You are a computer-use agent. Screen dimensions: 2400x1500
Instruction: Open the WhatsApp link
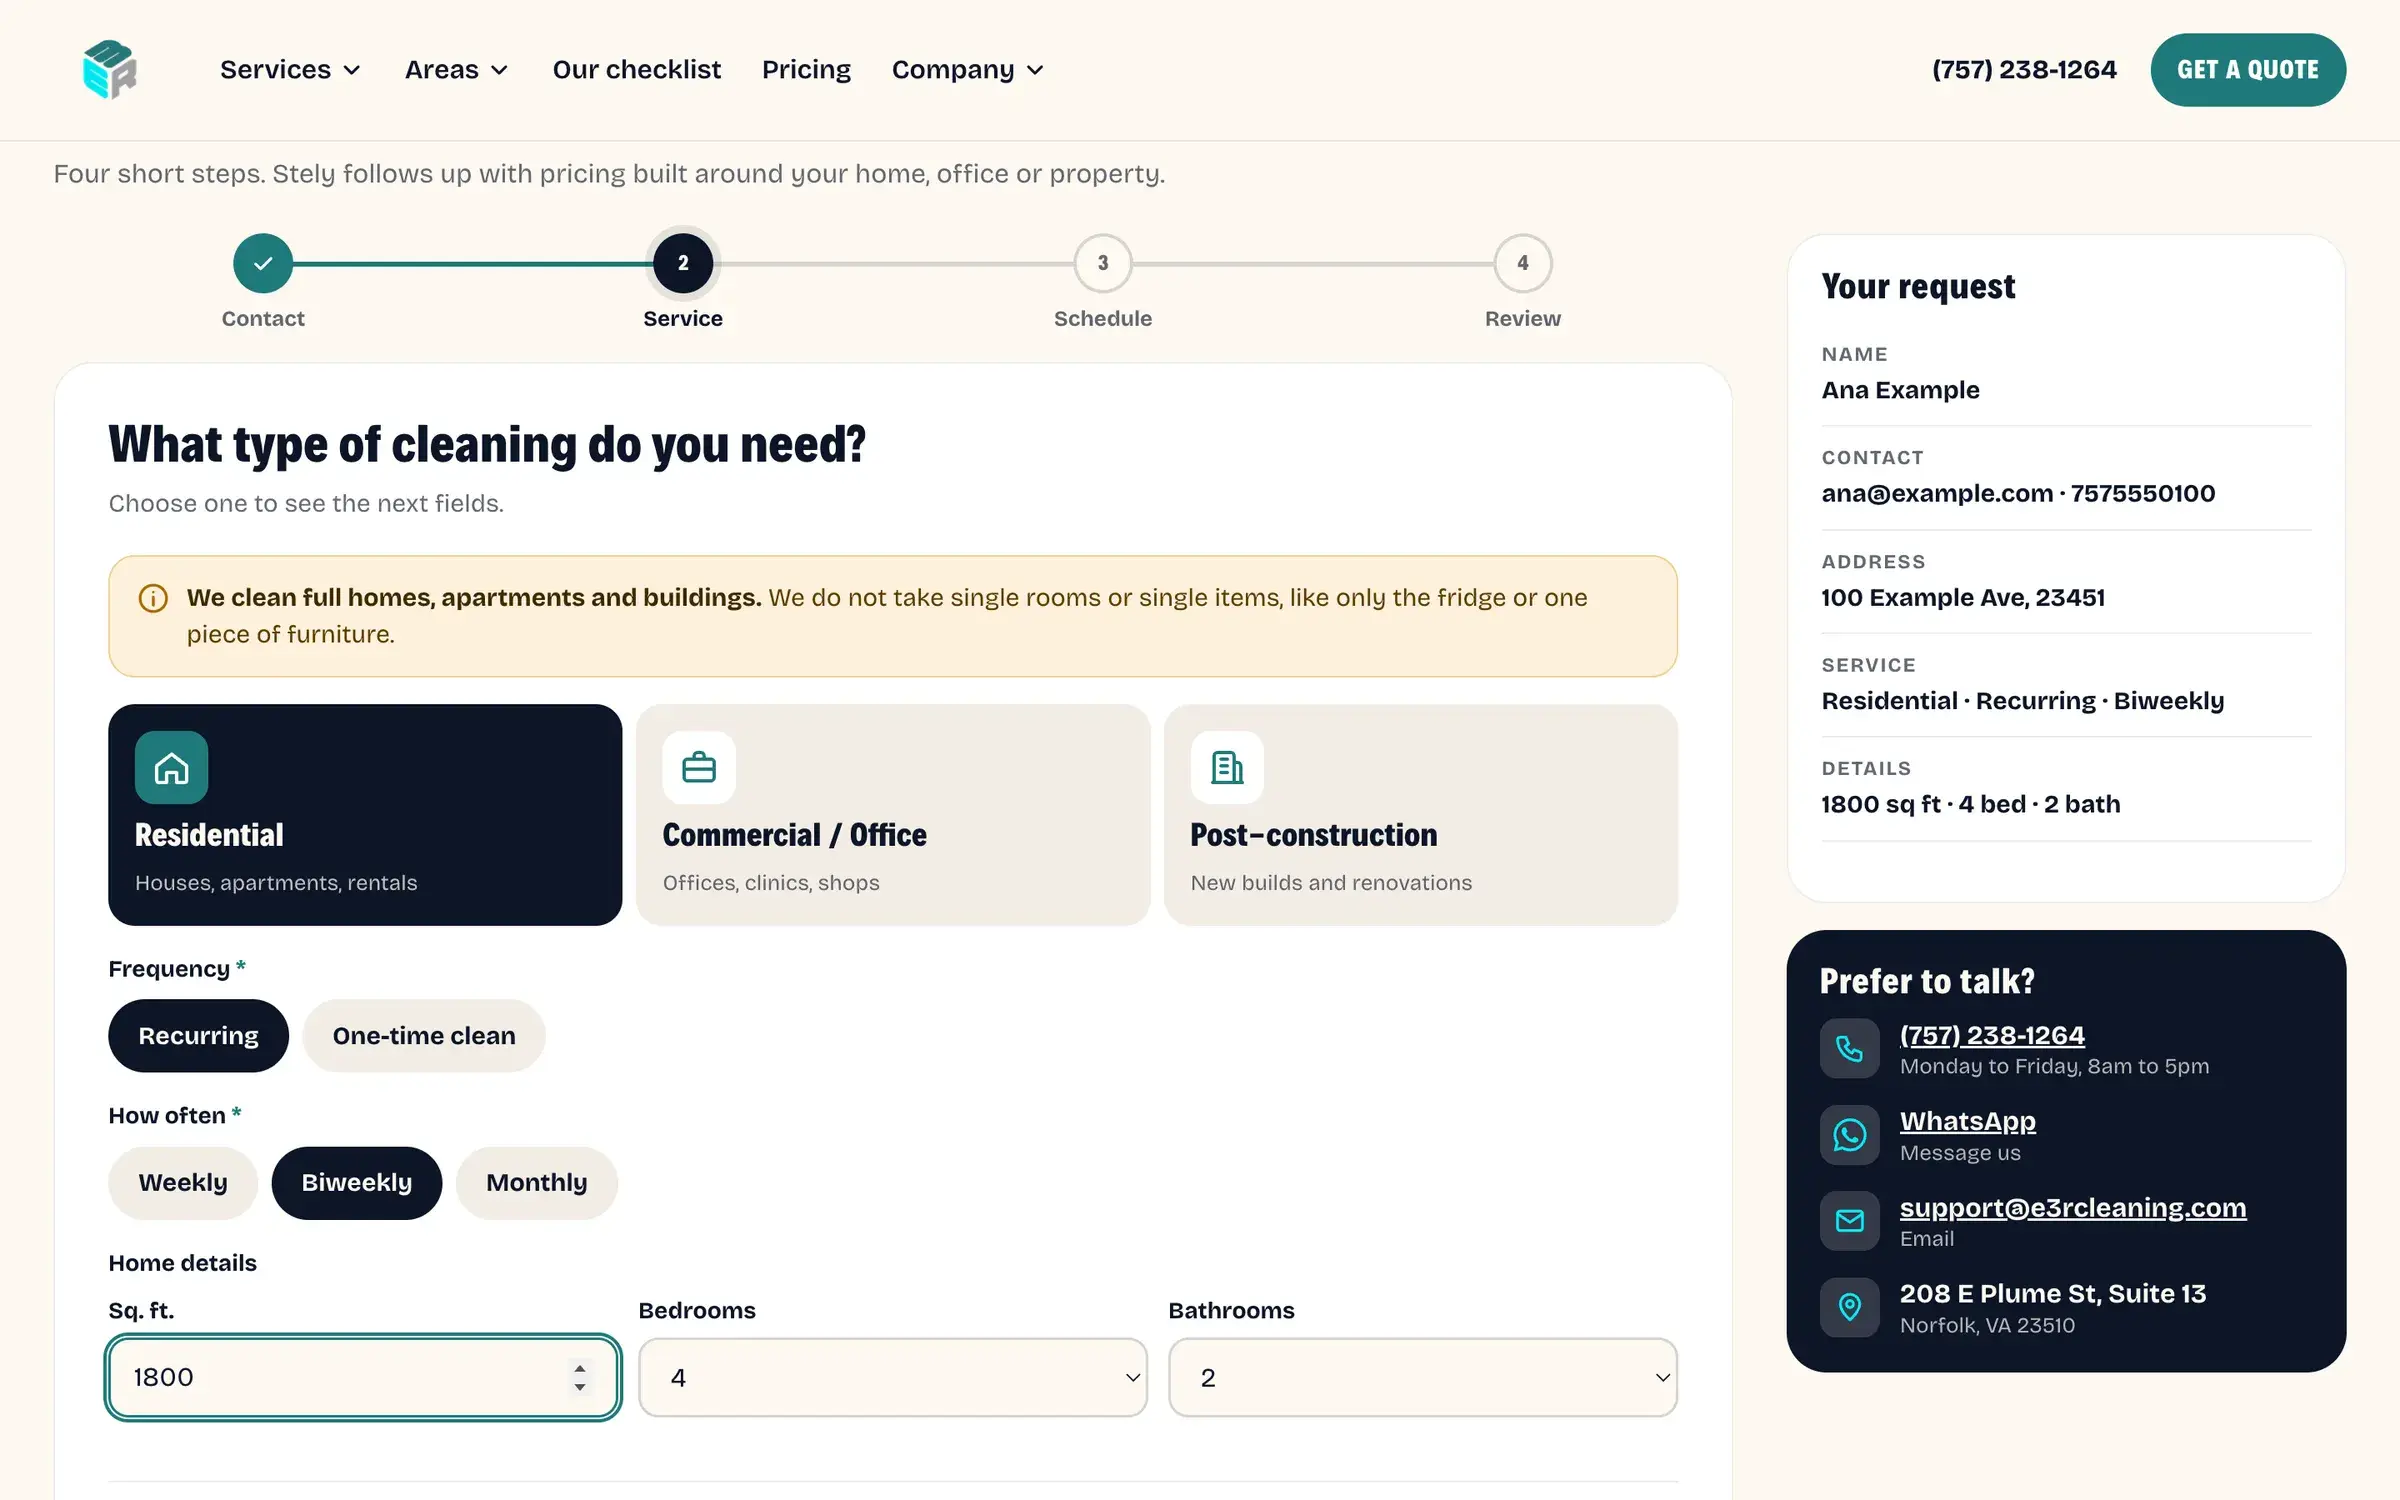pos(1968,1121)
